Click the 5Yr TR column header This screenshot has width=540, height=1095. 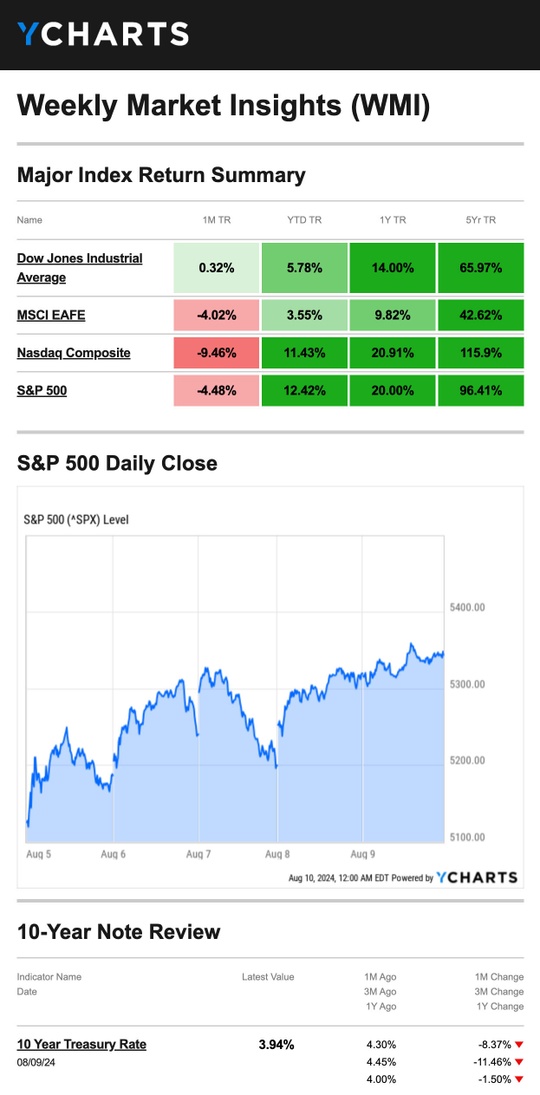[481, 220]
